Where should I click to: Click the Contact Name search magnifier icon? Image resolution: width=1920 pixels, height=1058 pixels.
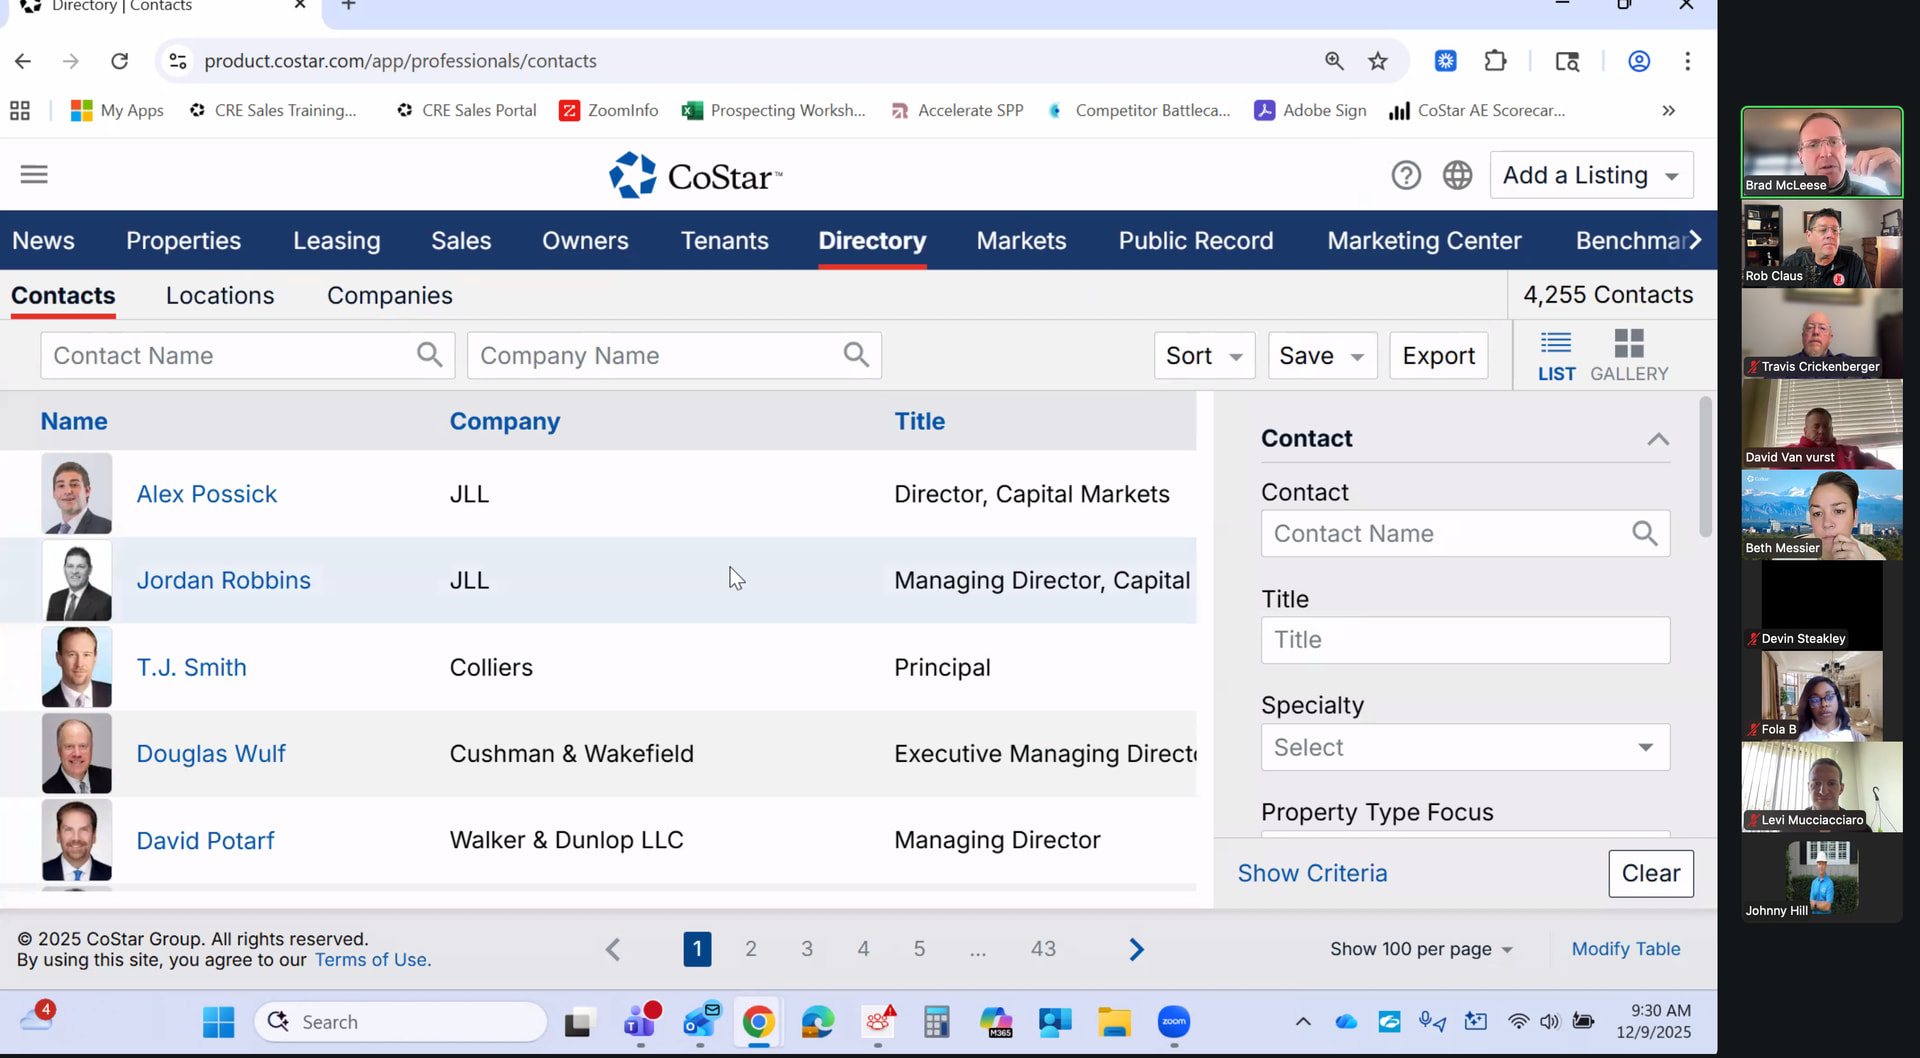429,355
